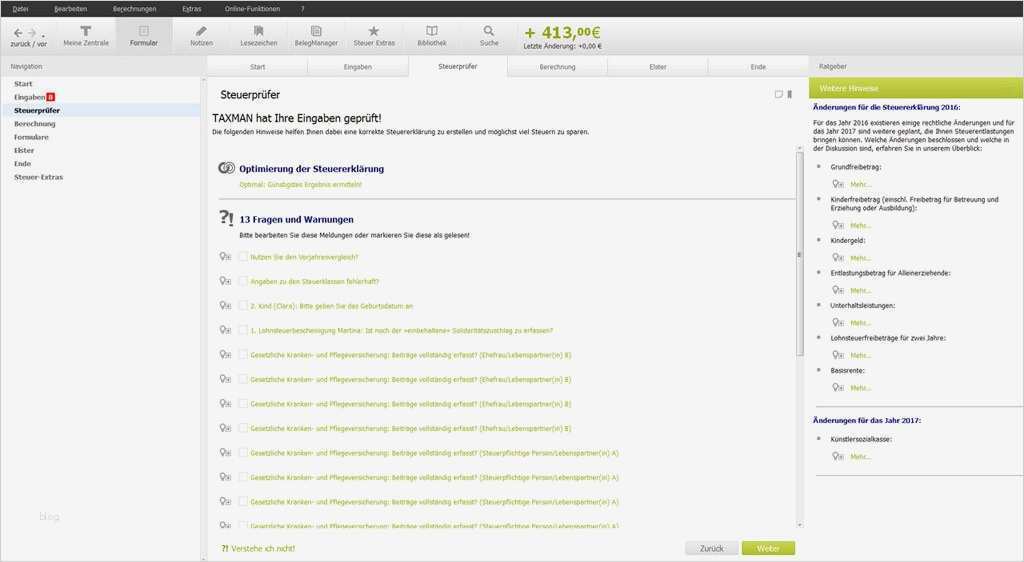Click the bulb icon under Grundfreibetrag
The height and width of the screenshot is (562, 1024).
coord(838,184)
